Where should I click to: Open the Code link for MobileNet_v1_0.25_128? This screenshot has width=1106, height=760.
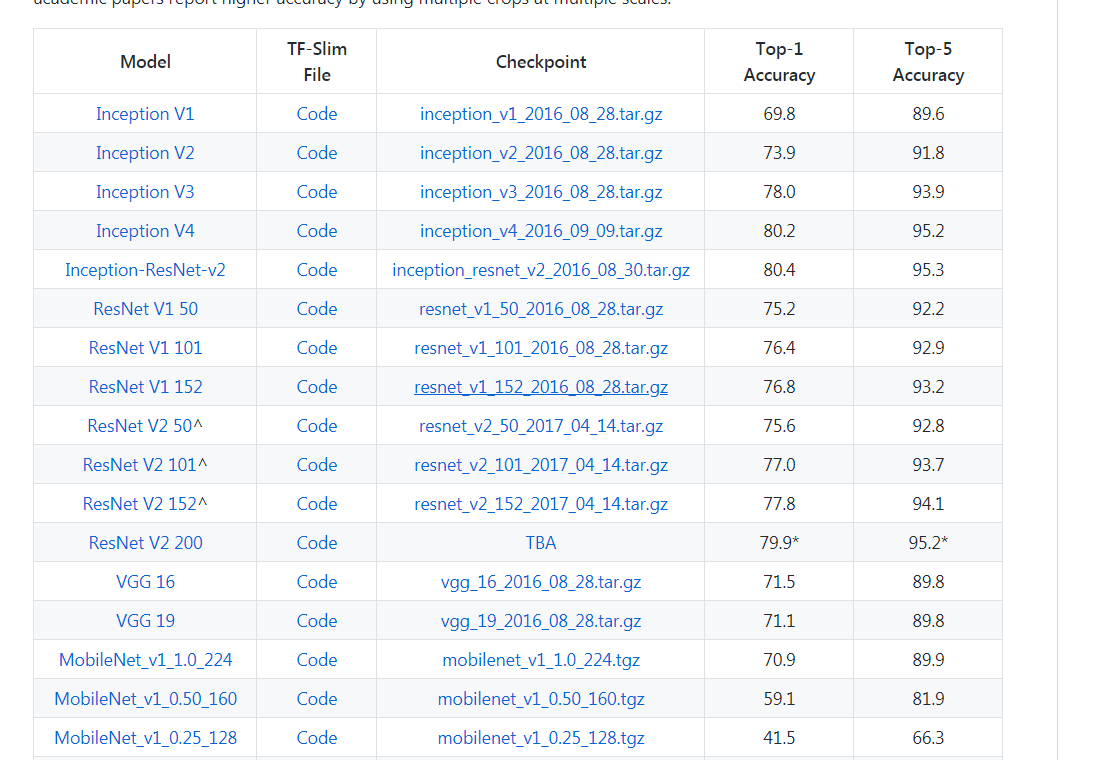coord(316,737)
